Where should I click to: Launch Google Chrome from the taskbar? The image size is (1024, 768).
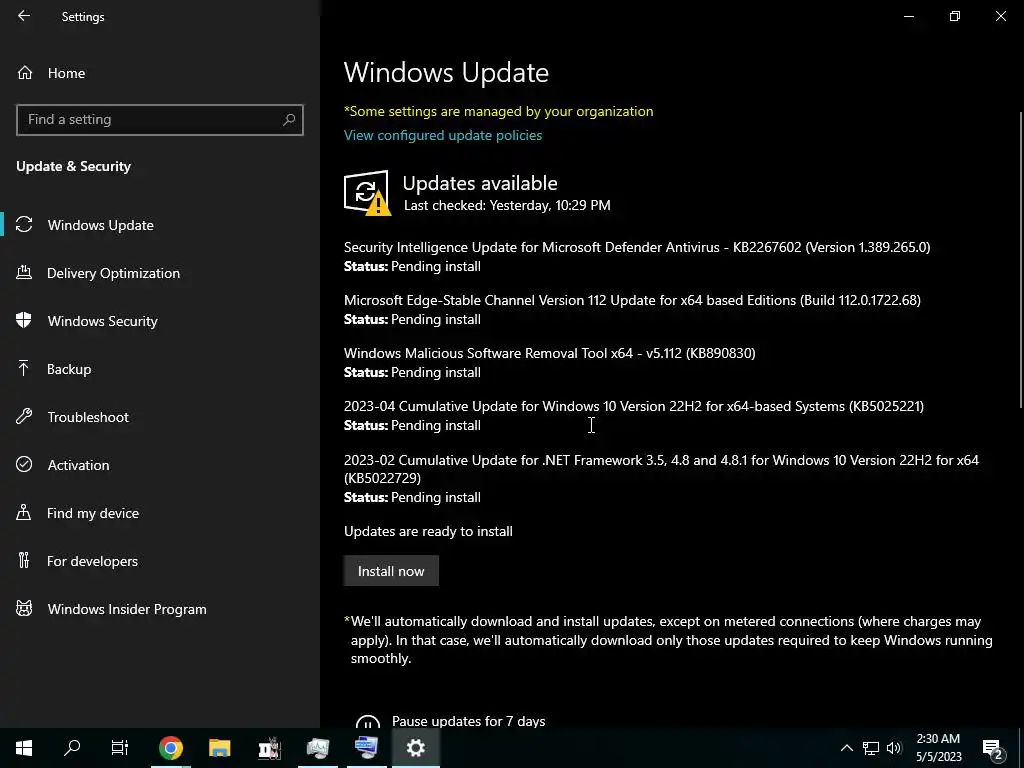tap(170, 748)
